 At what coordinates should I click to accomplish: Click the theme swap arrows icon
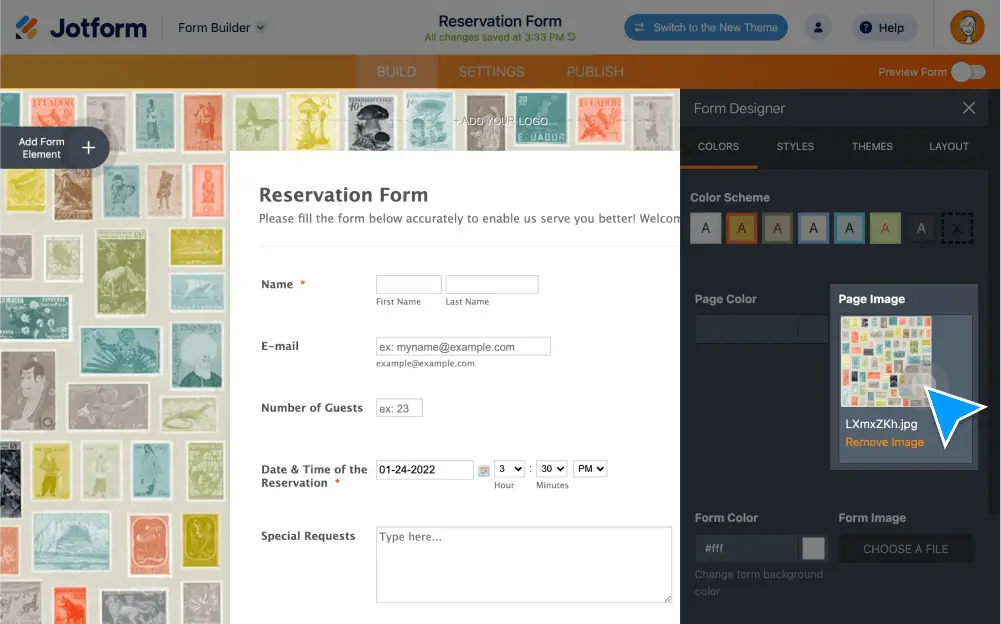[641, 27]
